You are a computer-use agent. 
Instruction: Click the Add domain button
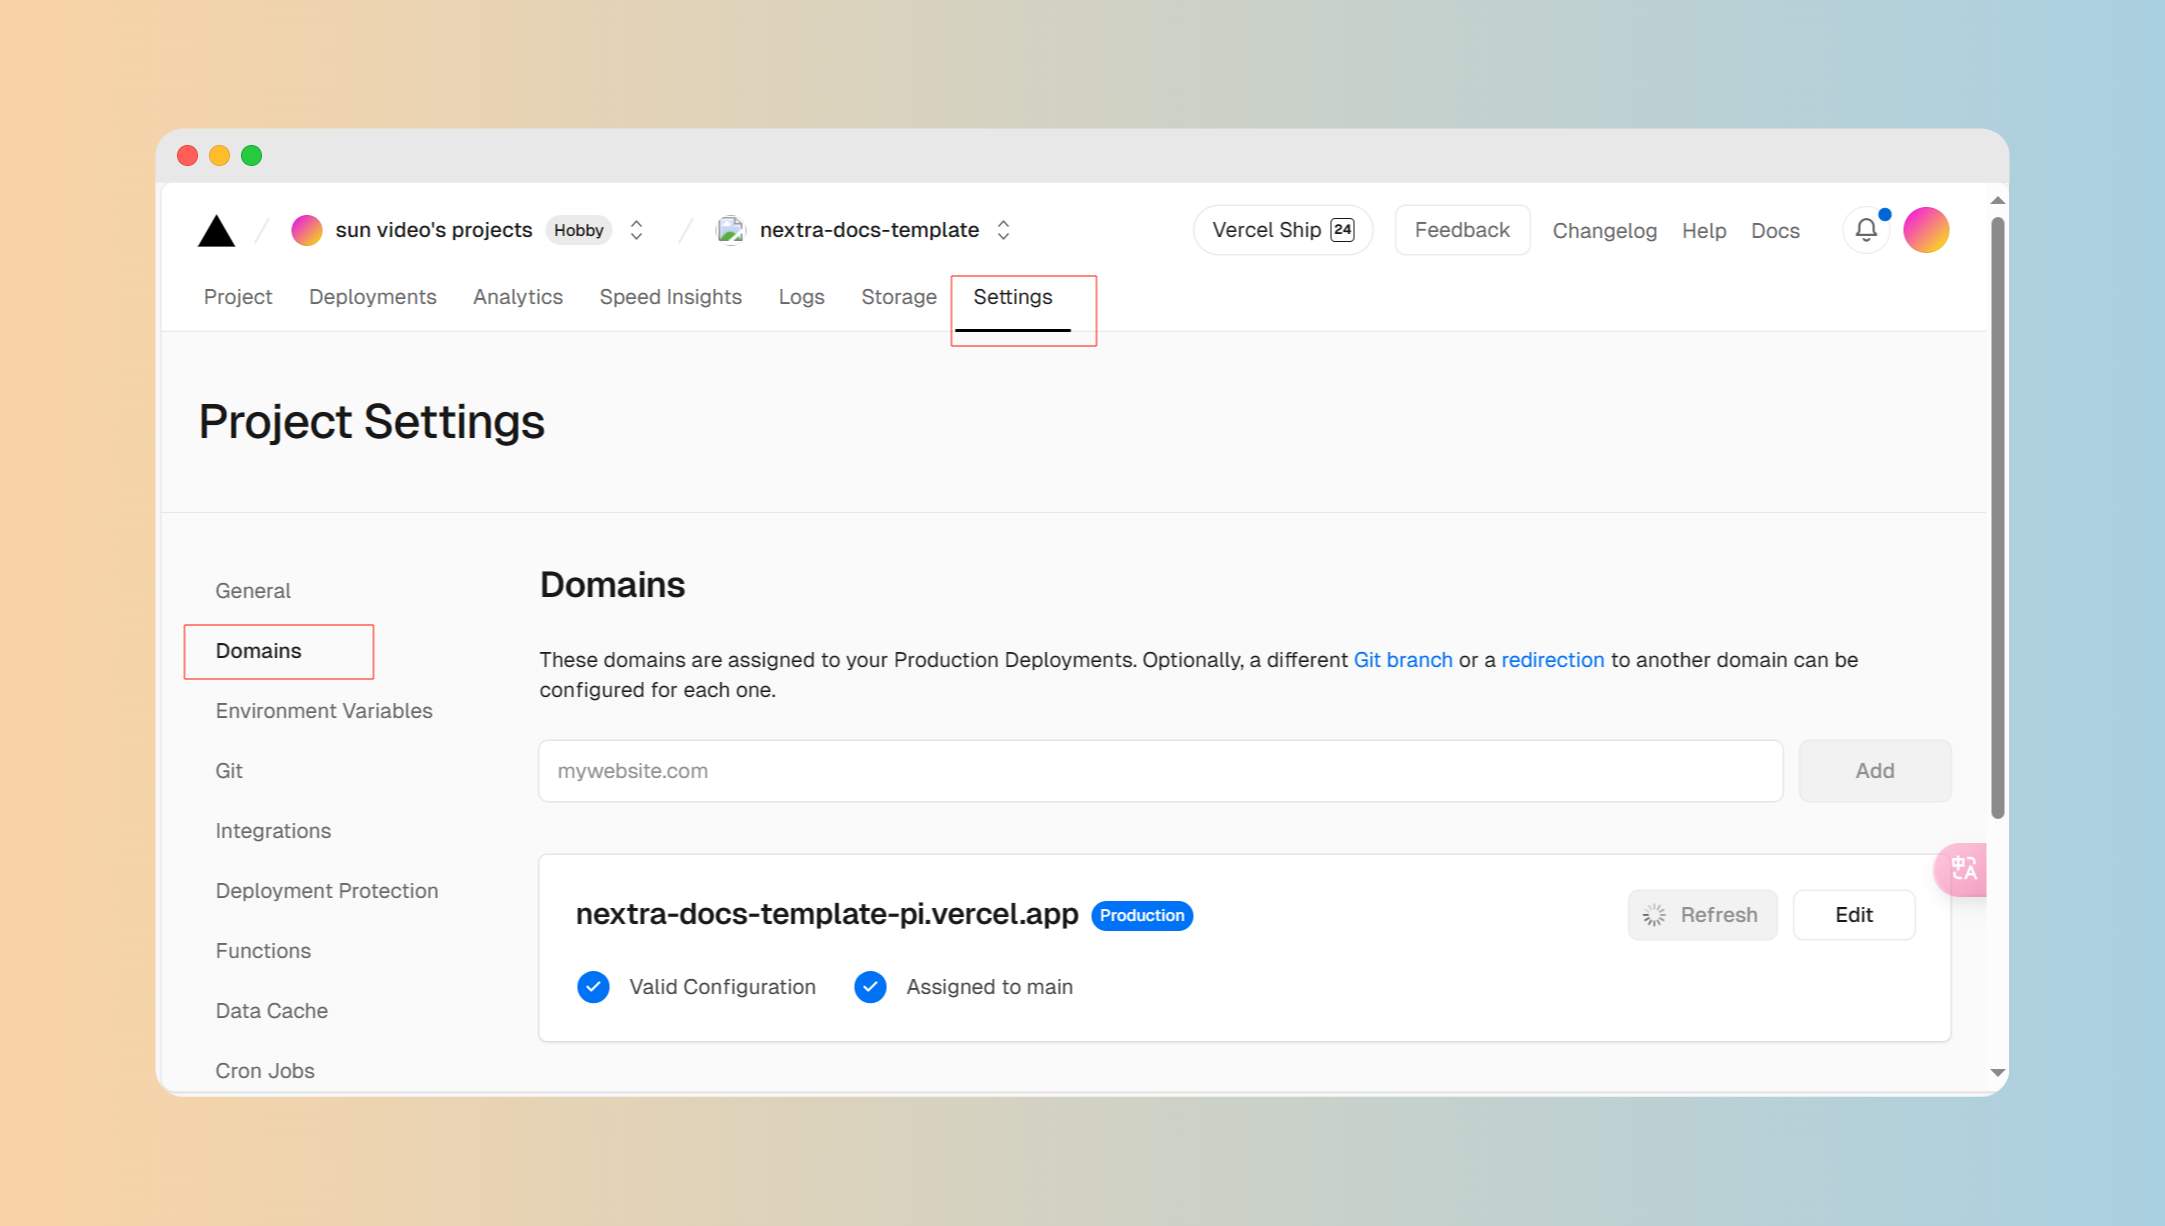tap(1874, 771)
